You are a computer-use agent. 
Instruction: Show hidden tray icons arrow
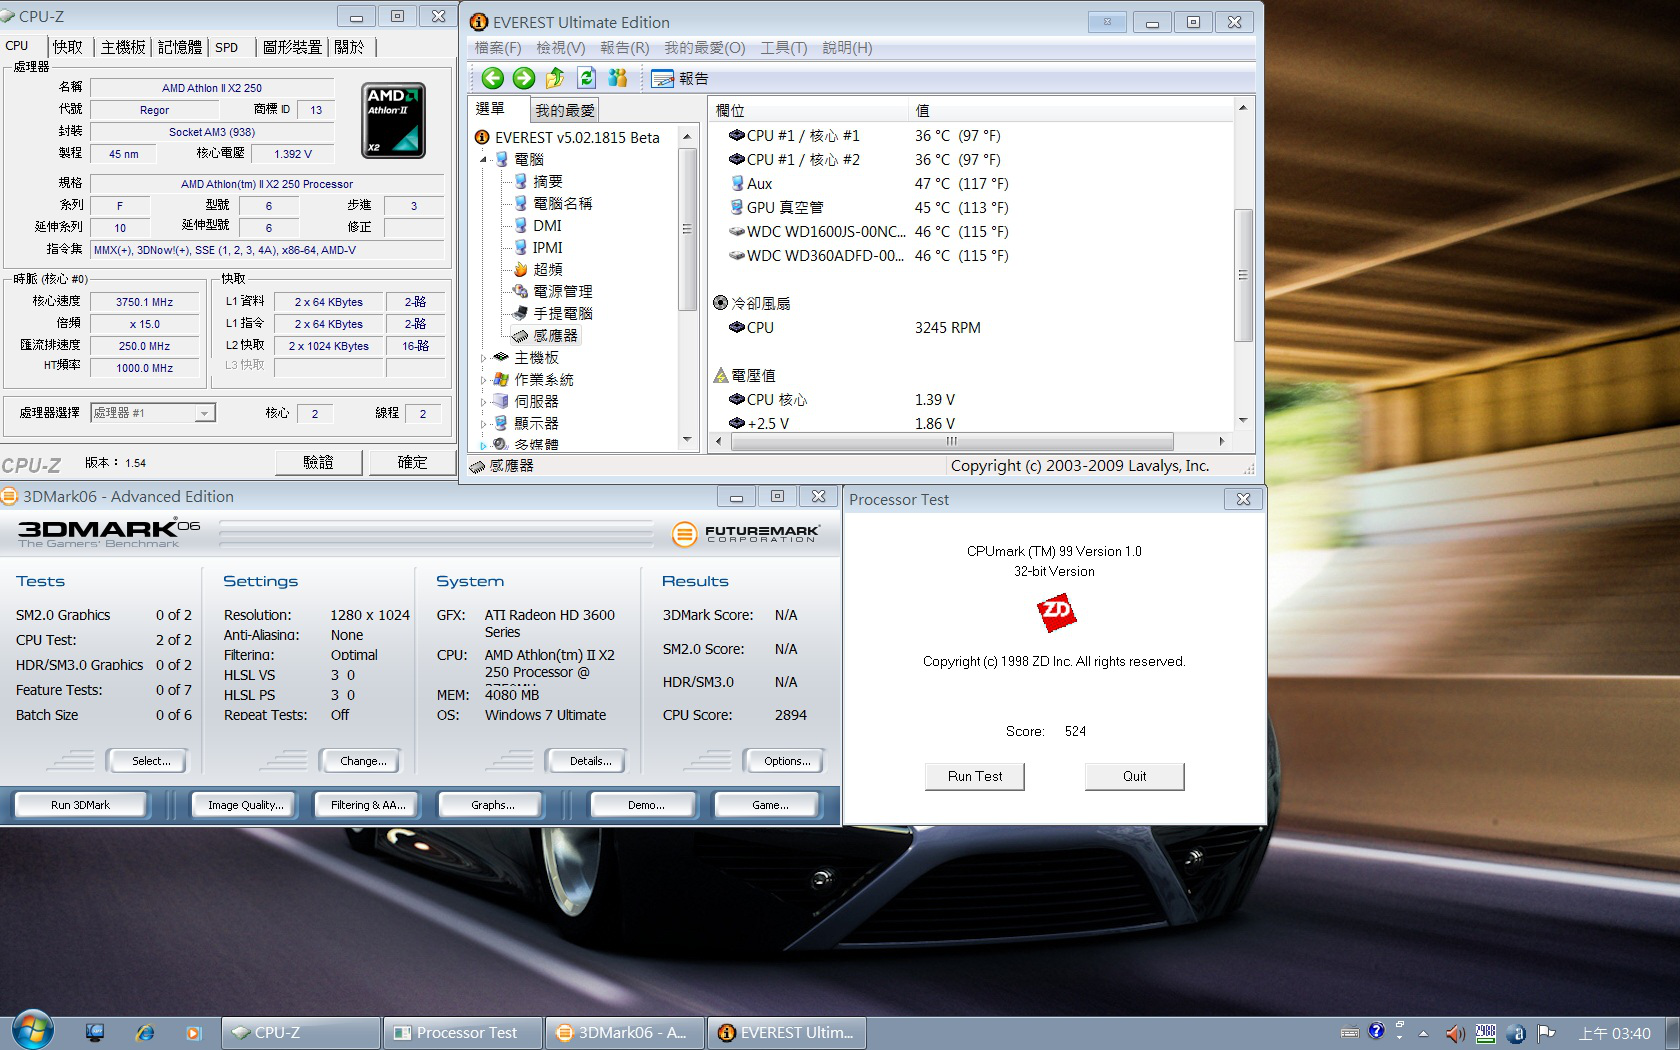[1423, 1033]
